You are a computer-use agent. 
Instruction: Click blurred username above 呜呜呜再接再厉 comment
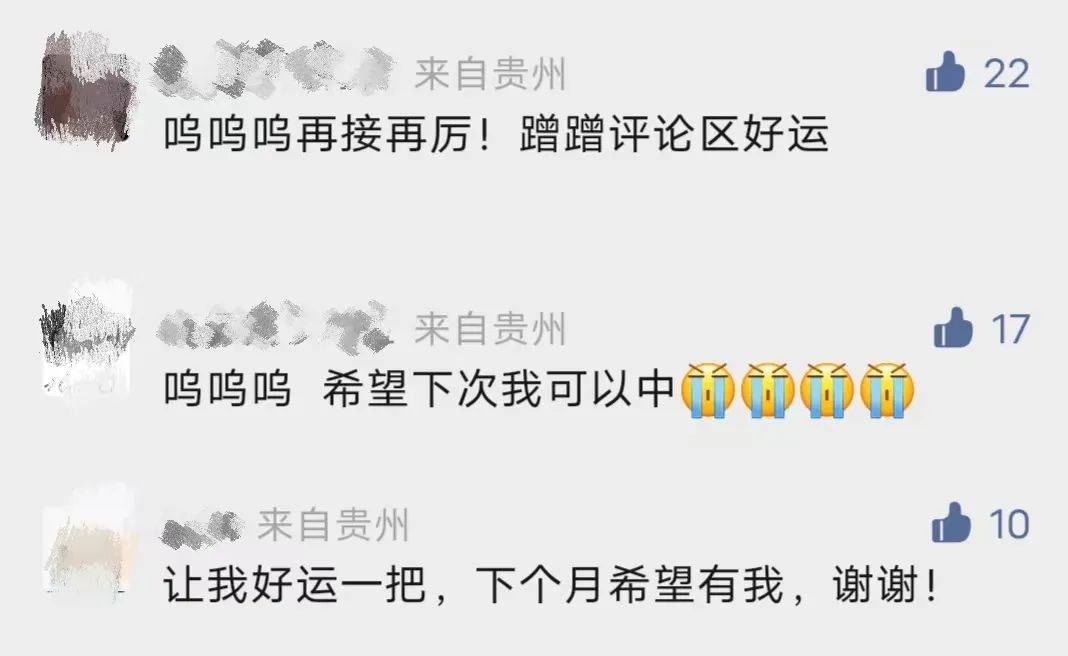[272, 68]
